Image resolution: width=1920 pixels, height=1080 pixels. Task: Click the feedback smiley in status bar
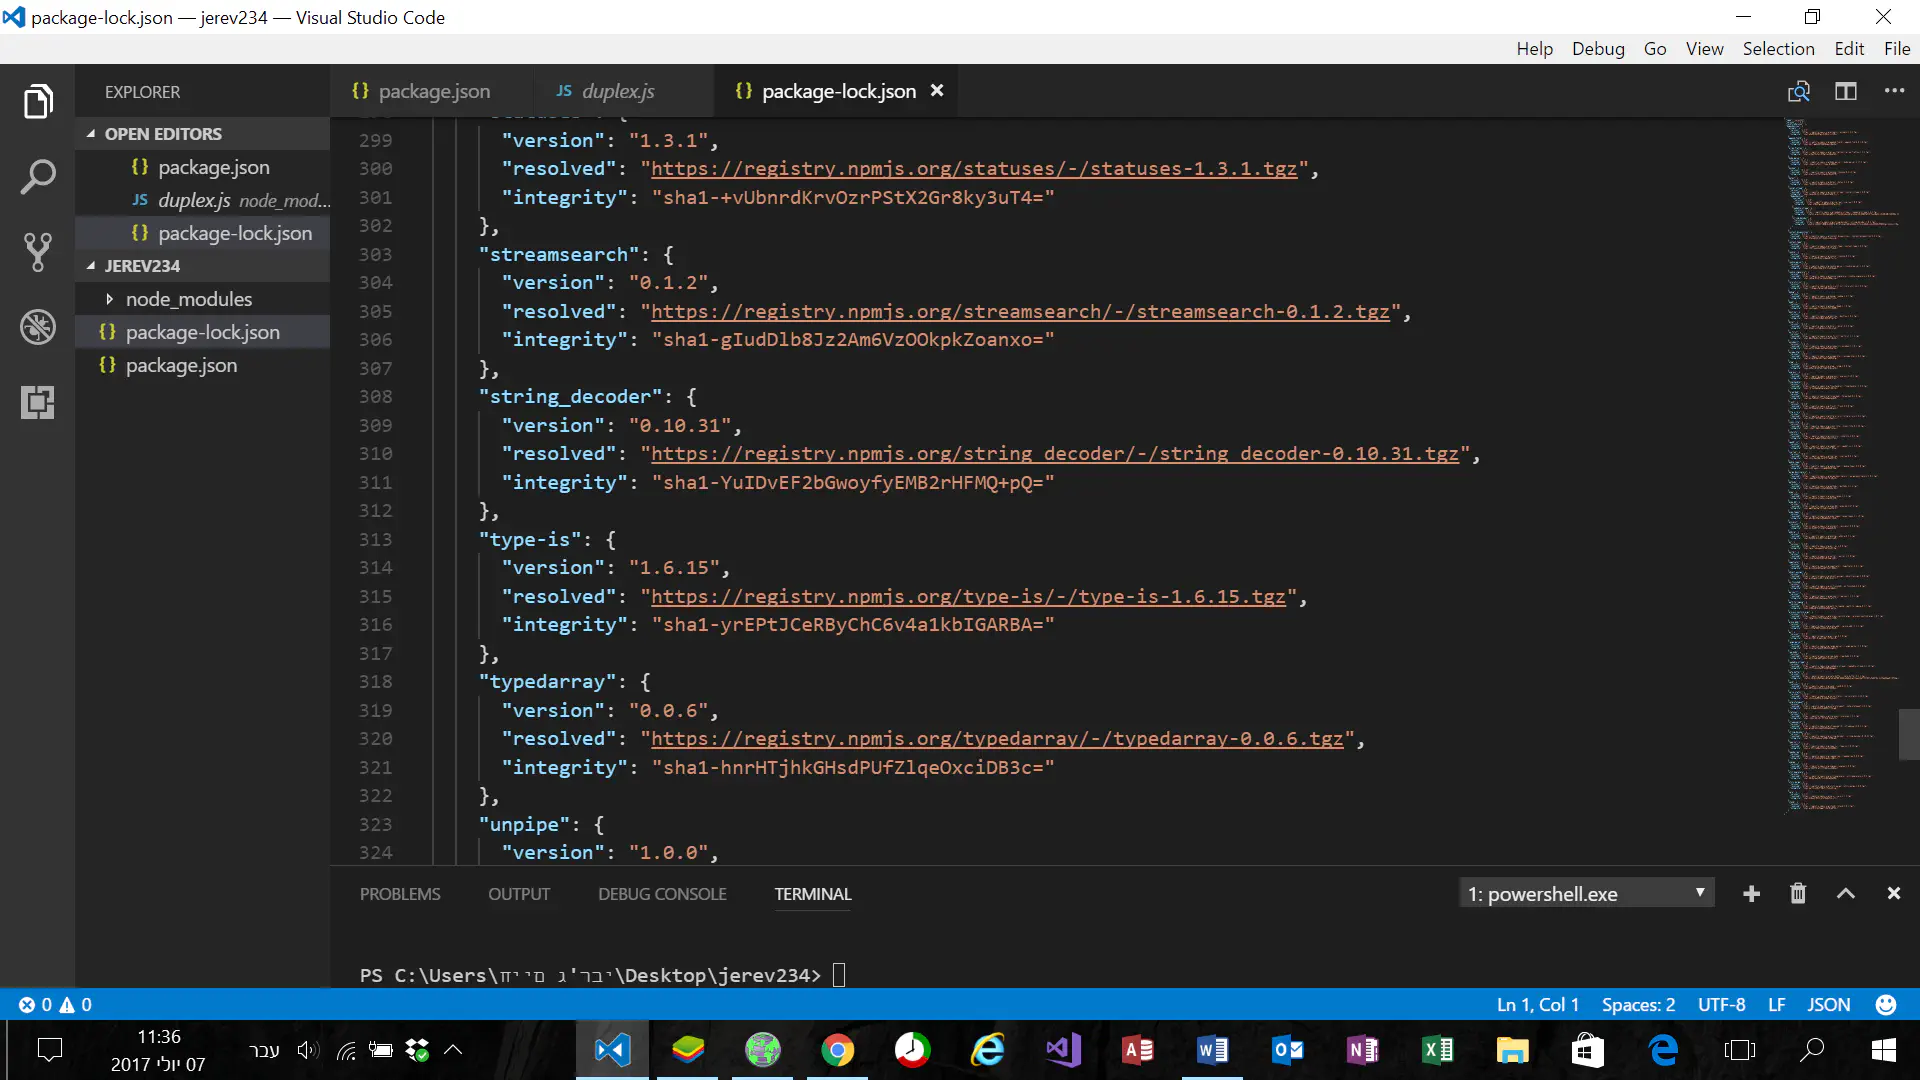coord(1886,1004)
